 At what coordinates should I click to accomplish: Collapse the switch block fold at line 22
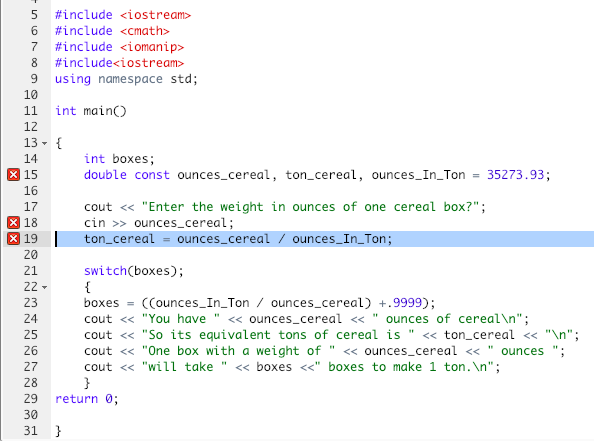(45, 288)
